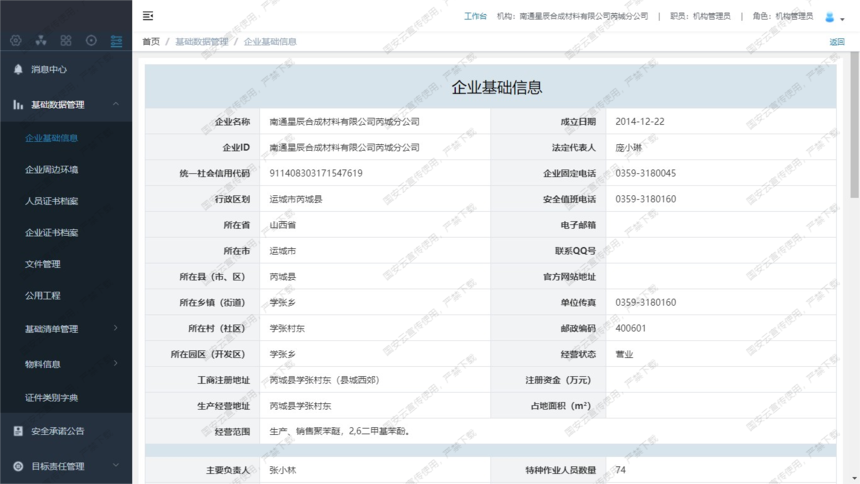The image size is (860, 484).
Task: Click the scrollbar down arrow at bottom right
Action: (855, 479)
